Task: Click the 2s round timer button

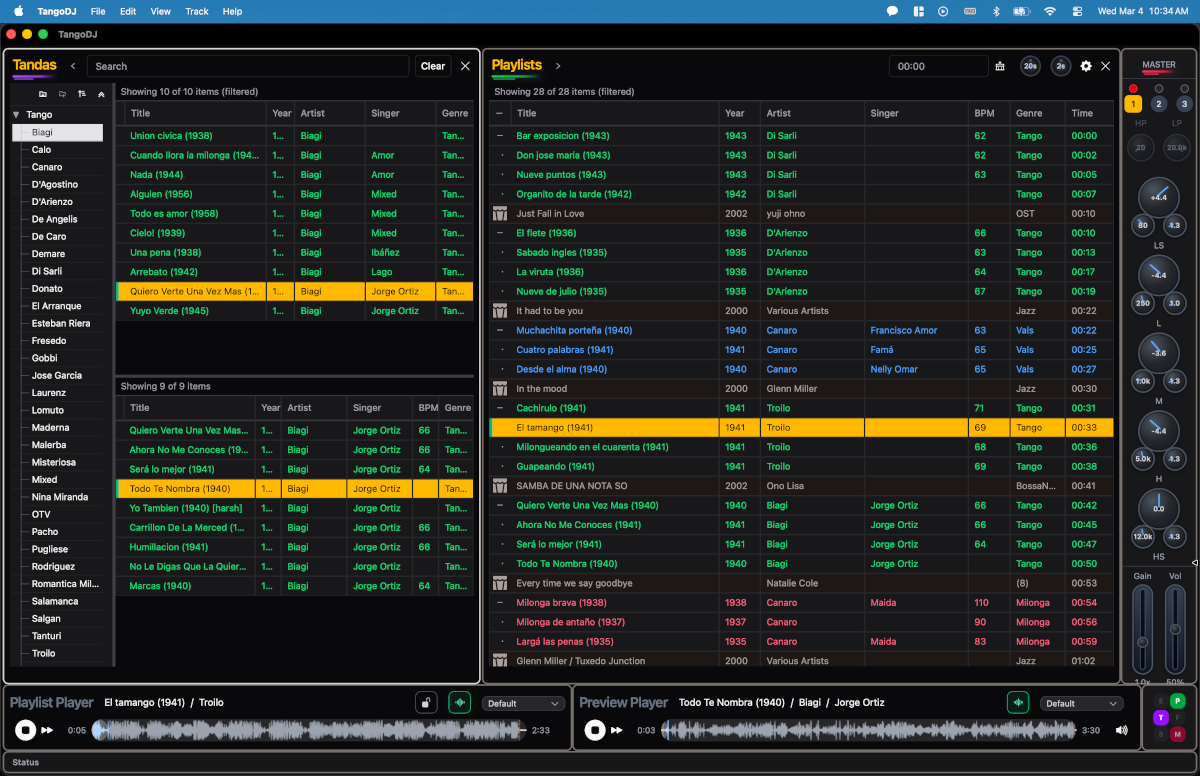Action: pos(1060,66)
